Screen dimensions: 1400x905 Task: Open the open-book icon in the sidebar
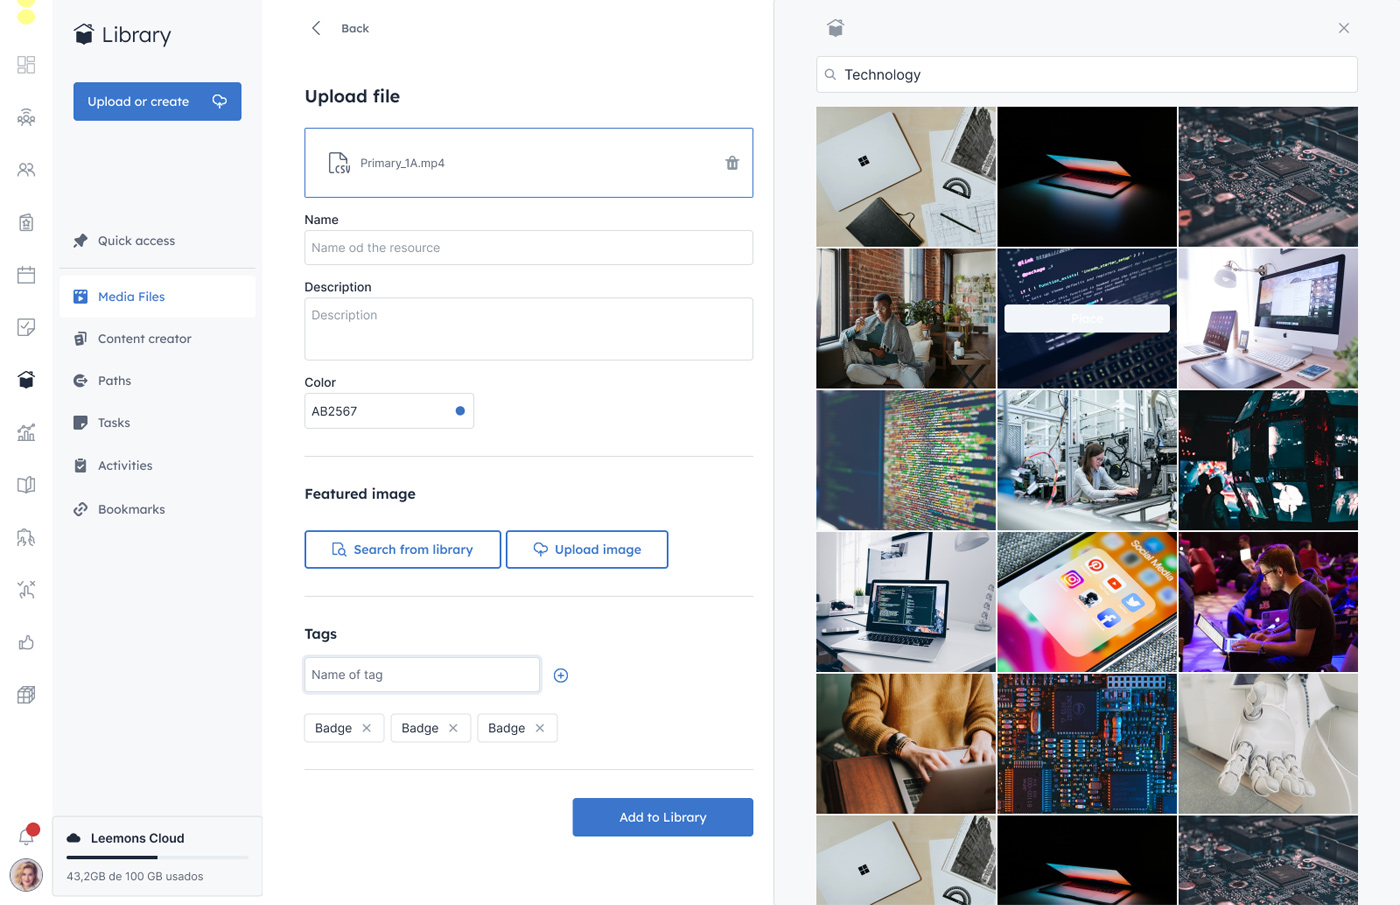[26, 485]
